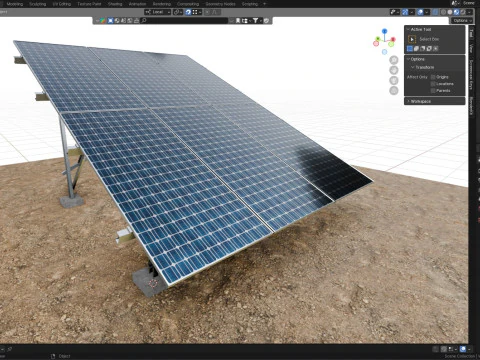Open object types visibility dropdown
The image size is (480, 360).
(395, 12)
